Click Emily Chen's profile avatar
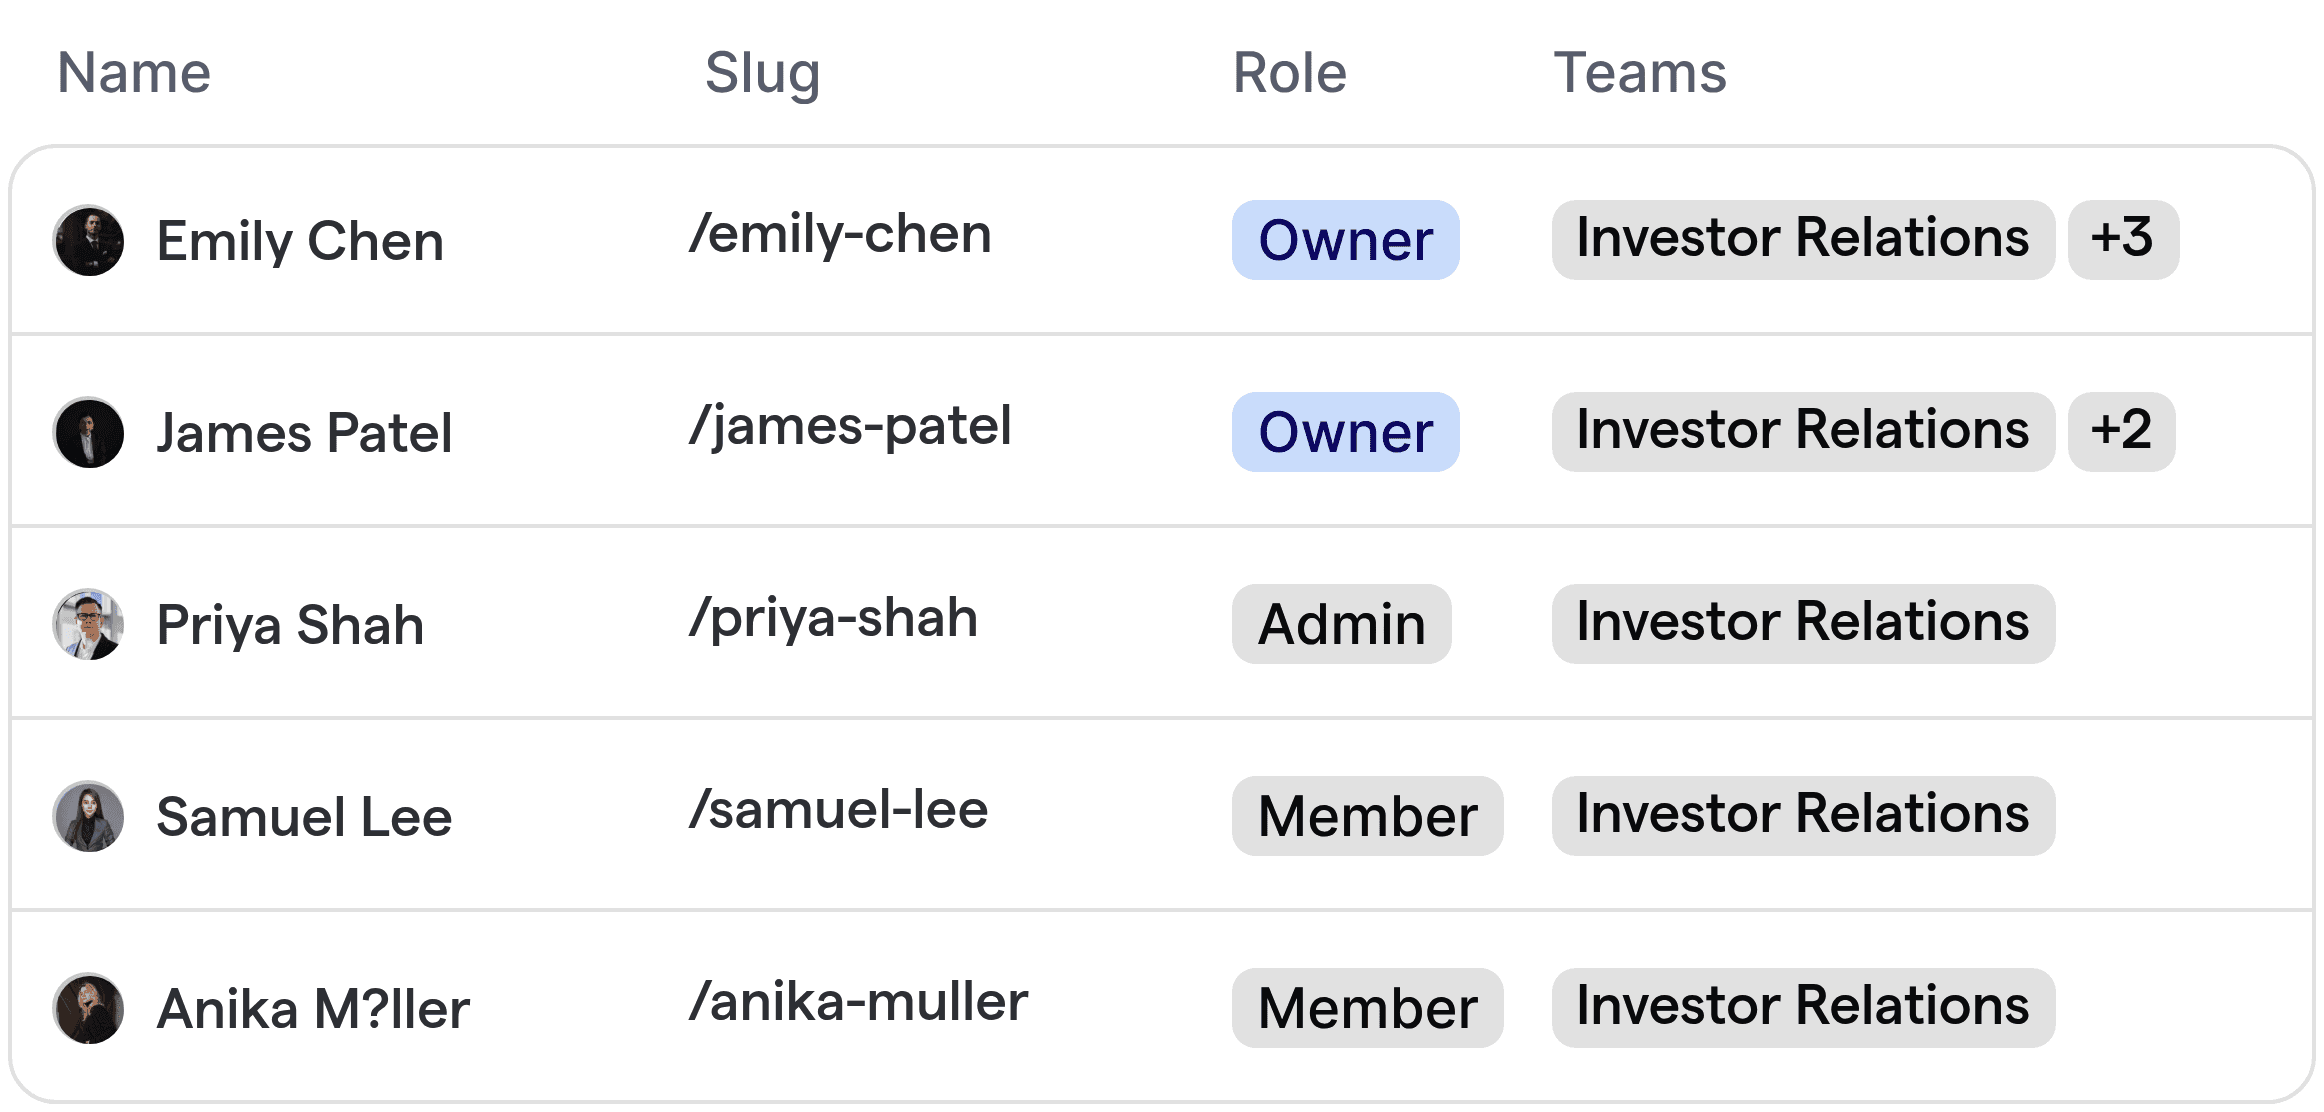Image resolution: width=2324 pixels, height=1112 pixels. (x=89, y=240)
